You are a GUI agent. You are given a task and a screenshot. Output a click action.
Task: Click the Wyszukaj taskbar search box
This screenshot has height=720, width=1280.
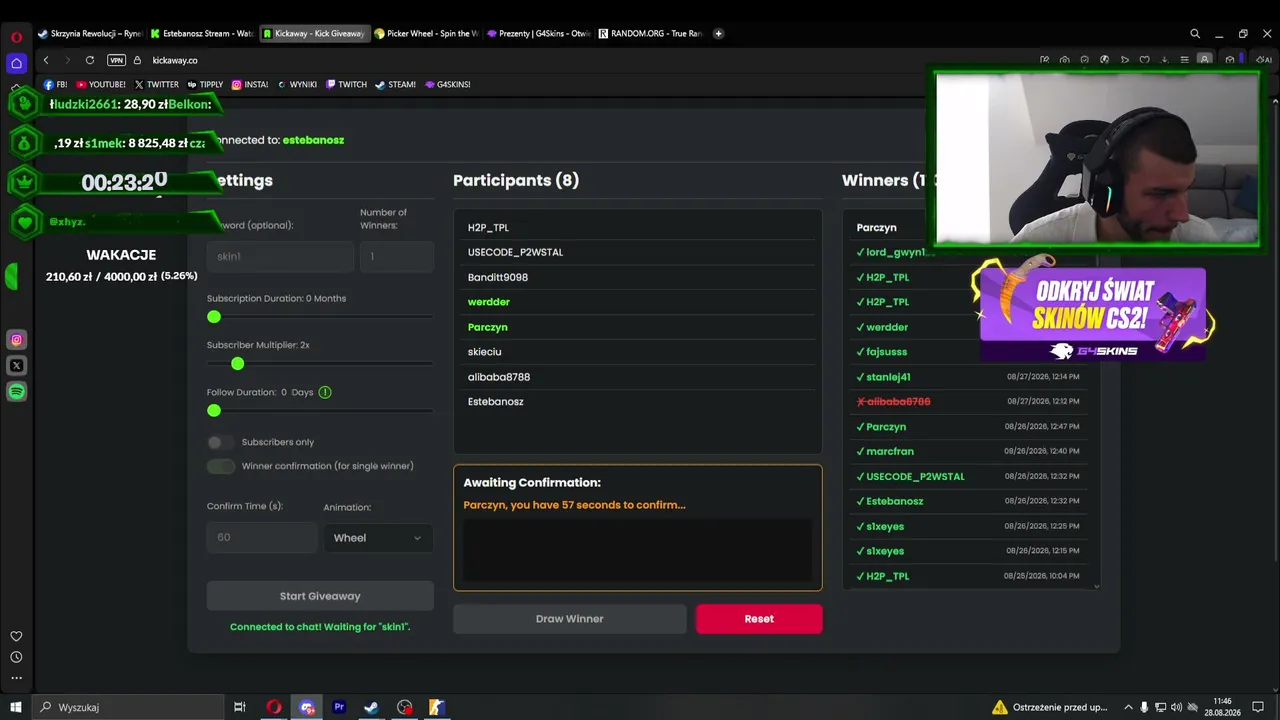click(x=128, y=707)
